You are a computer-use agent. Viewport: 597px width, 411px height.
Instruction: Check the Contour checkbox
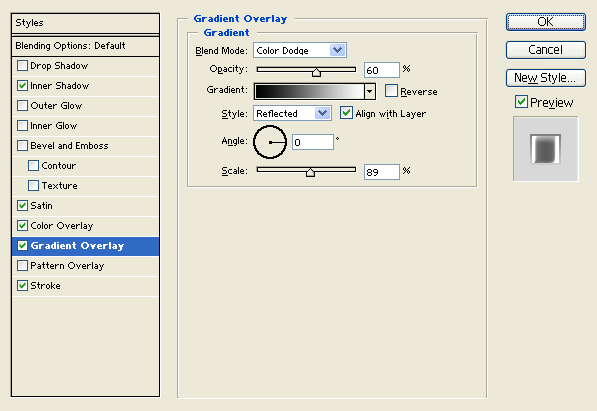pos(34,166)
